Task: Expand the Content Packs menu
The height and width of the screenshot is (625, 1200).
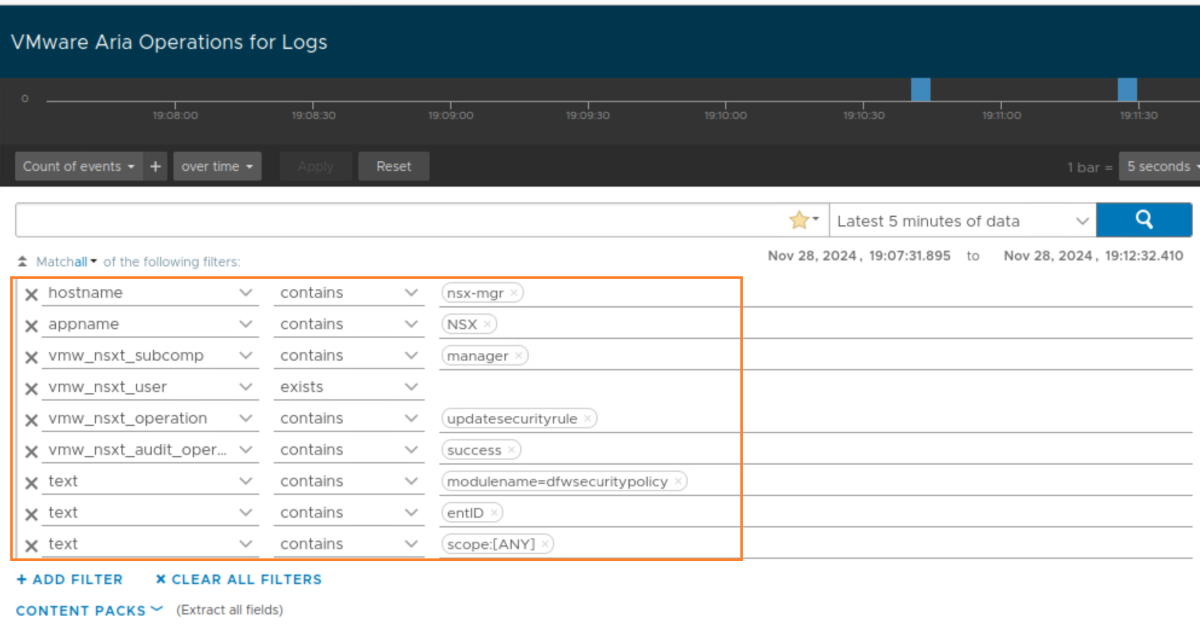Action: (89, 610)
